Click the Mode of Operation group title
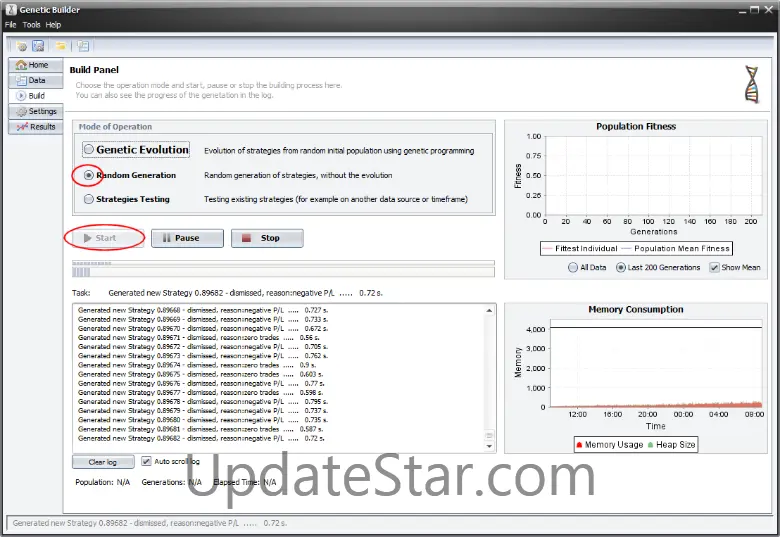This screenshot has width=780, height=537. coord(115,127)
